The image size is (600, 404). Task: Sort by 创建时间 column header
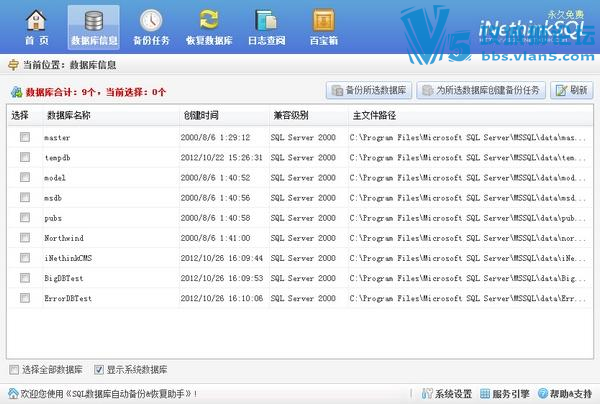click(x=201, y=115)
